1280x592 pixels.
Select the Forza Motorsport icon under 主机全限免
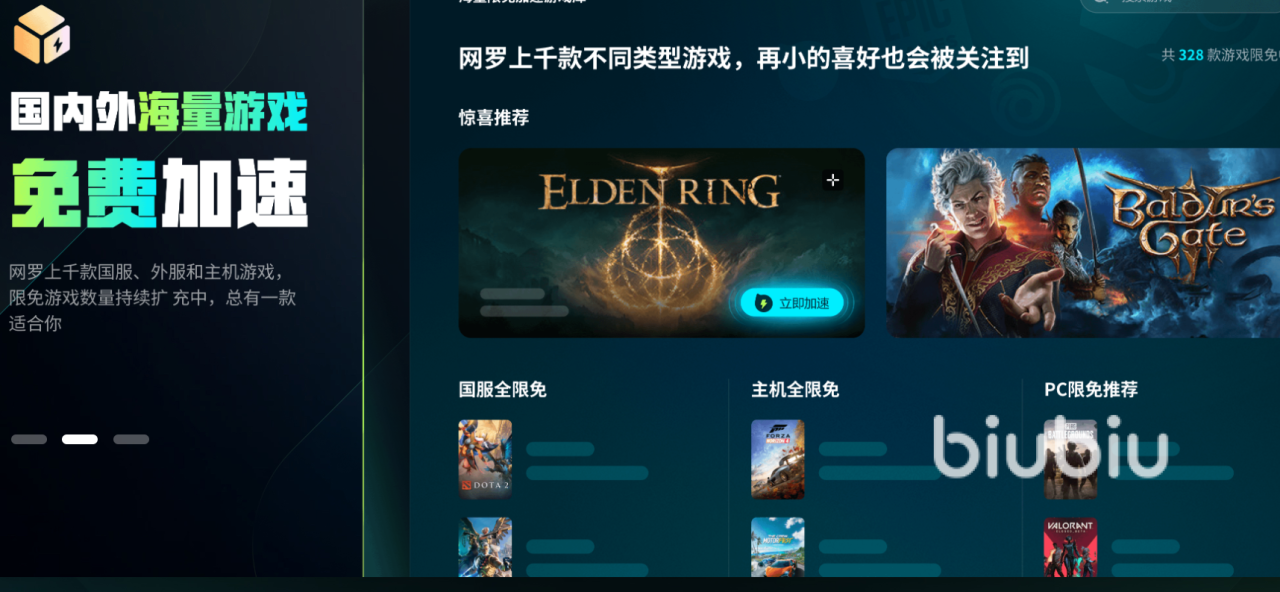[778, 547]
